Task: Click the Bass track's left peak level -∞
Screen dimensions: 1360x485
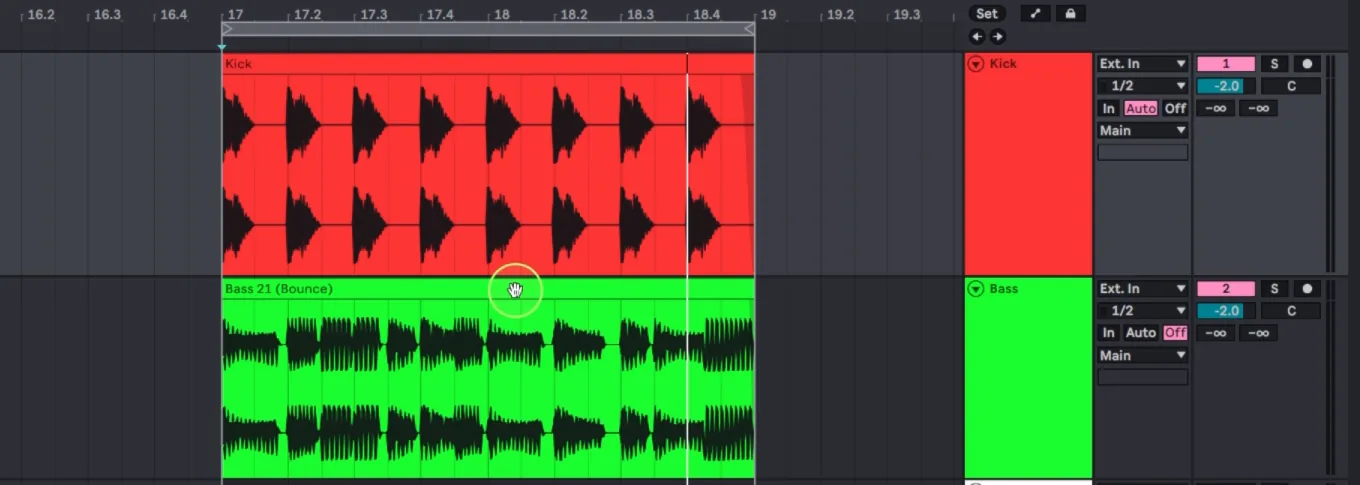Action: [1216, 333]
